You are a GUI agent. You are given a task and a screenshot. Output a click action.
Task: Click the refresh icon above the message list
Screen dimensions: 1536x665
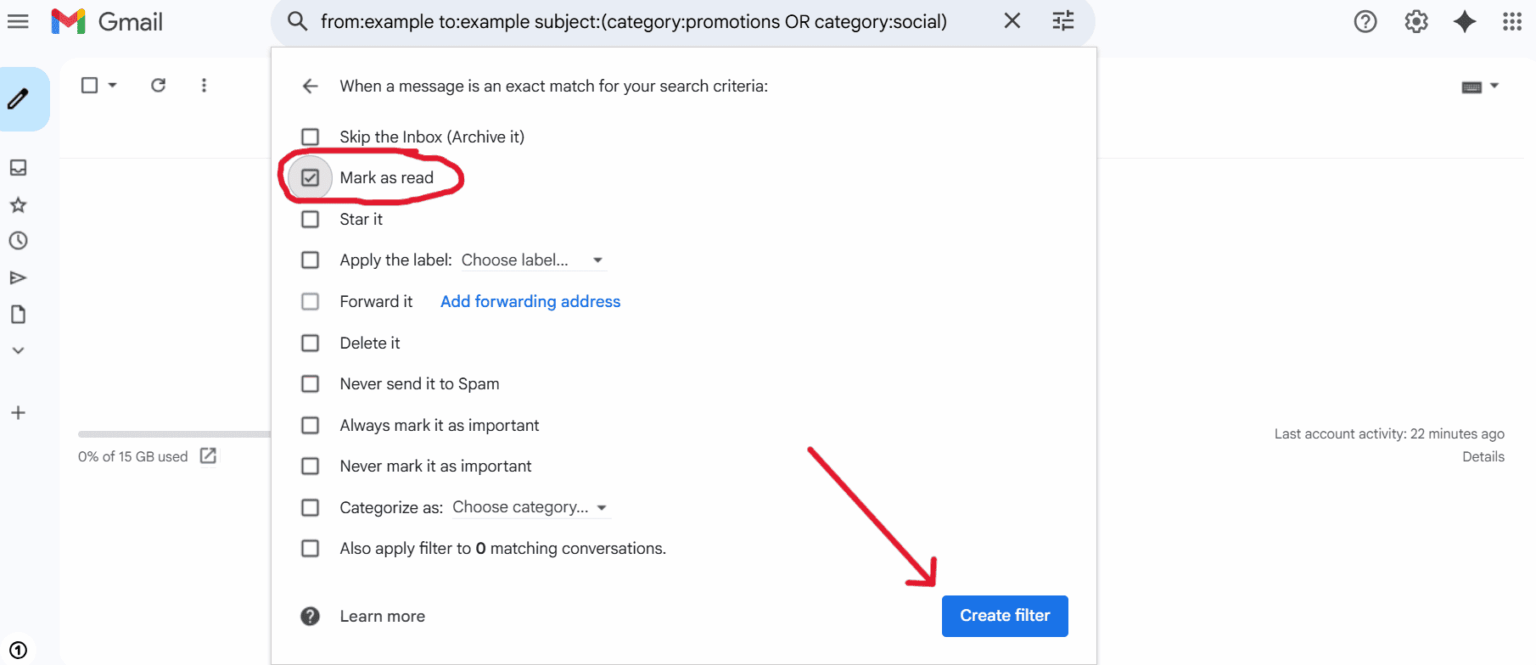pos(158,85)
